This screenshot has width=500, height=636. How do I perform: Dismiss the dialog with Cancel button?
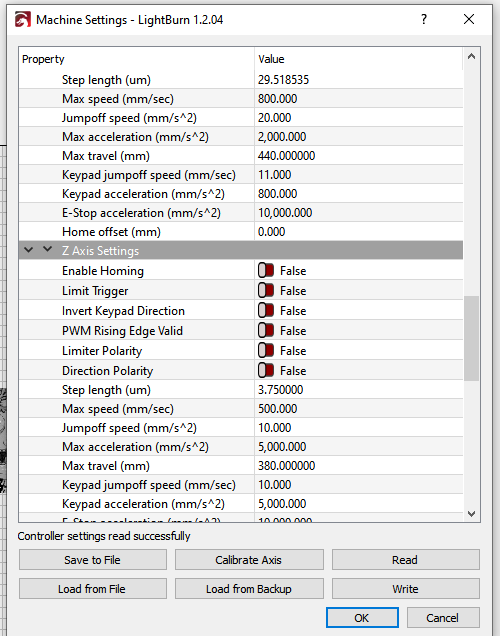pos(443,618)
